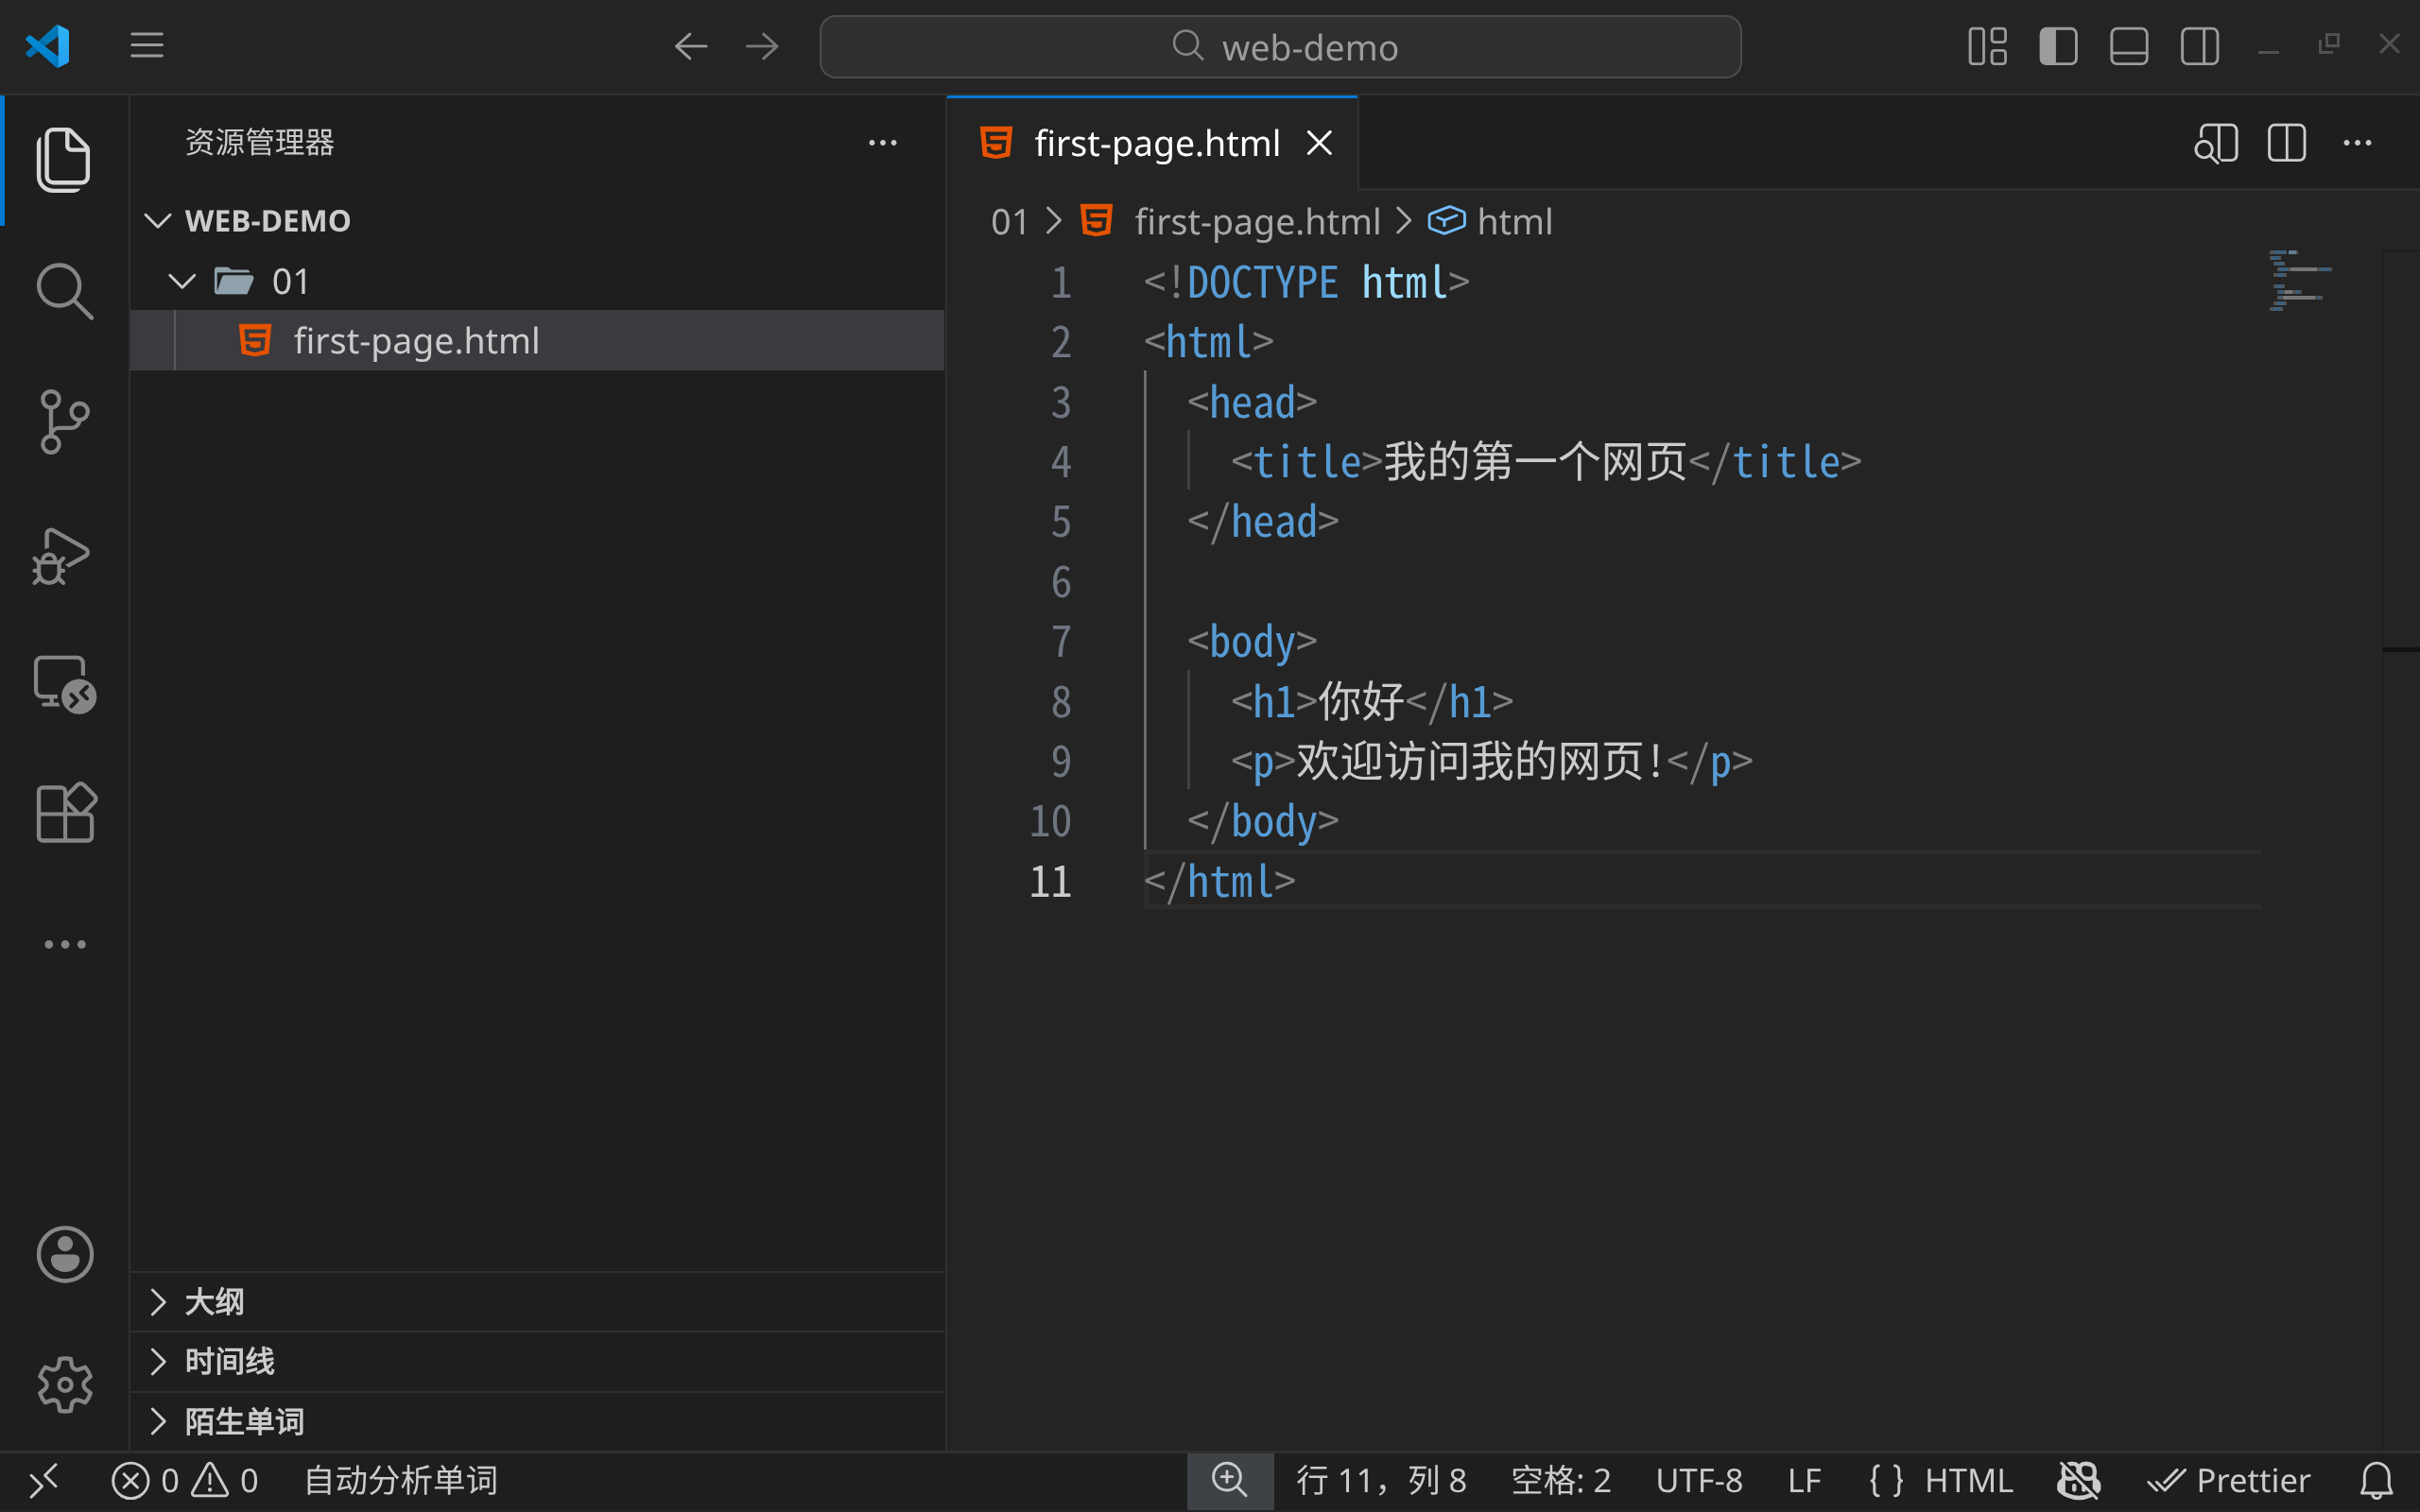Open the Remote Explorer view

pyautogui.click(x=64, y=684)
